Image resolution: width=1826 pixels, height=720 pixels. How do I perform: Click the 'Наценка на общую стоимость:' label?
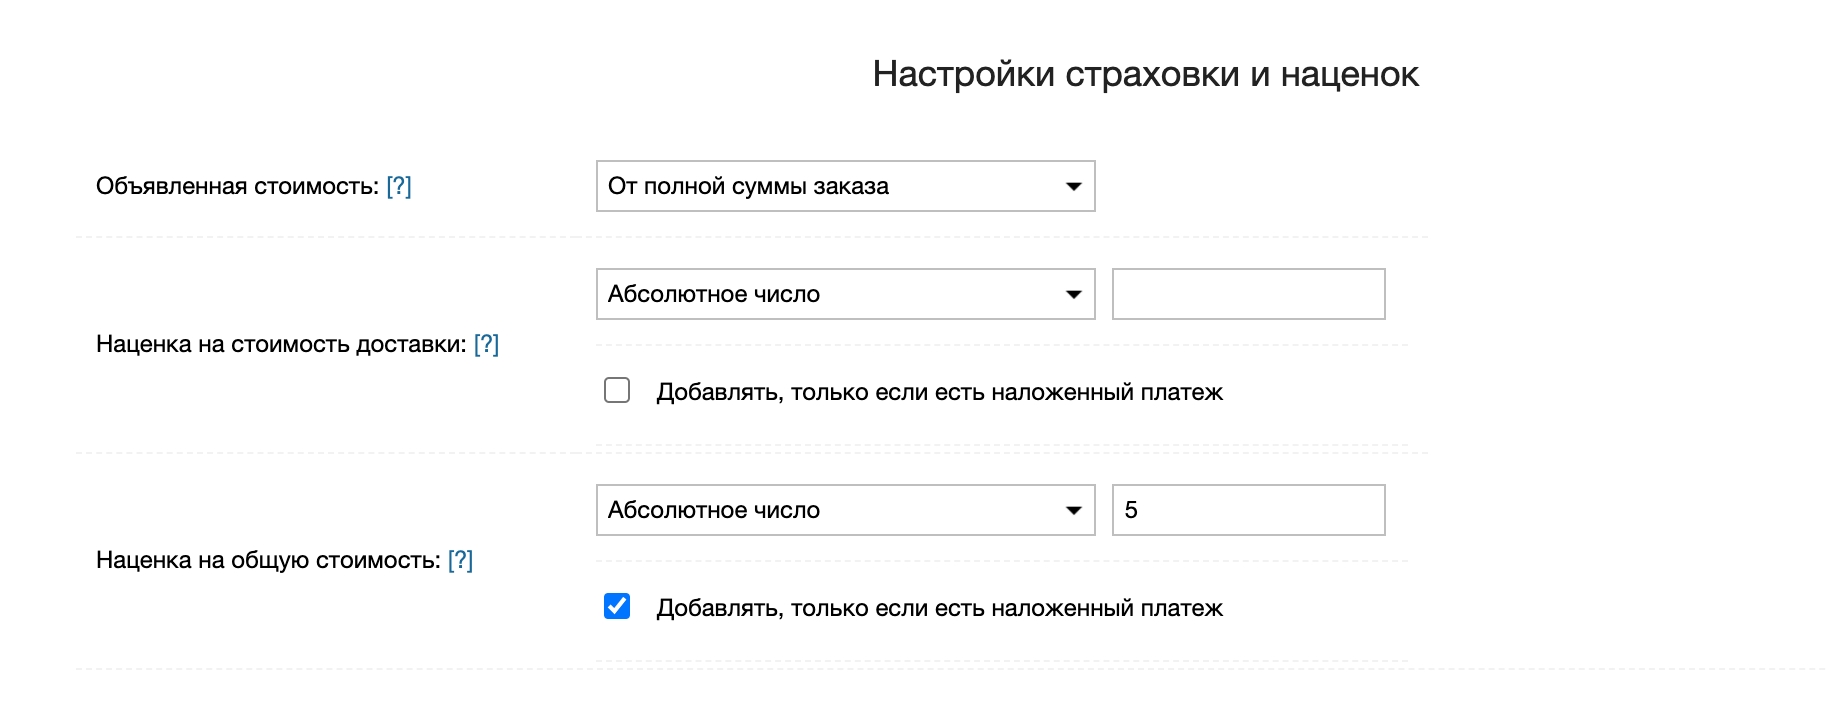tap(268, 560)
